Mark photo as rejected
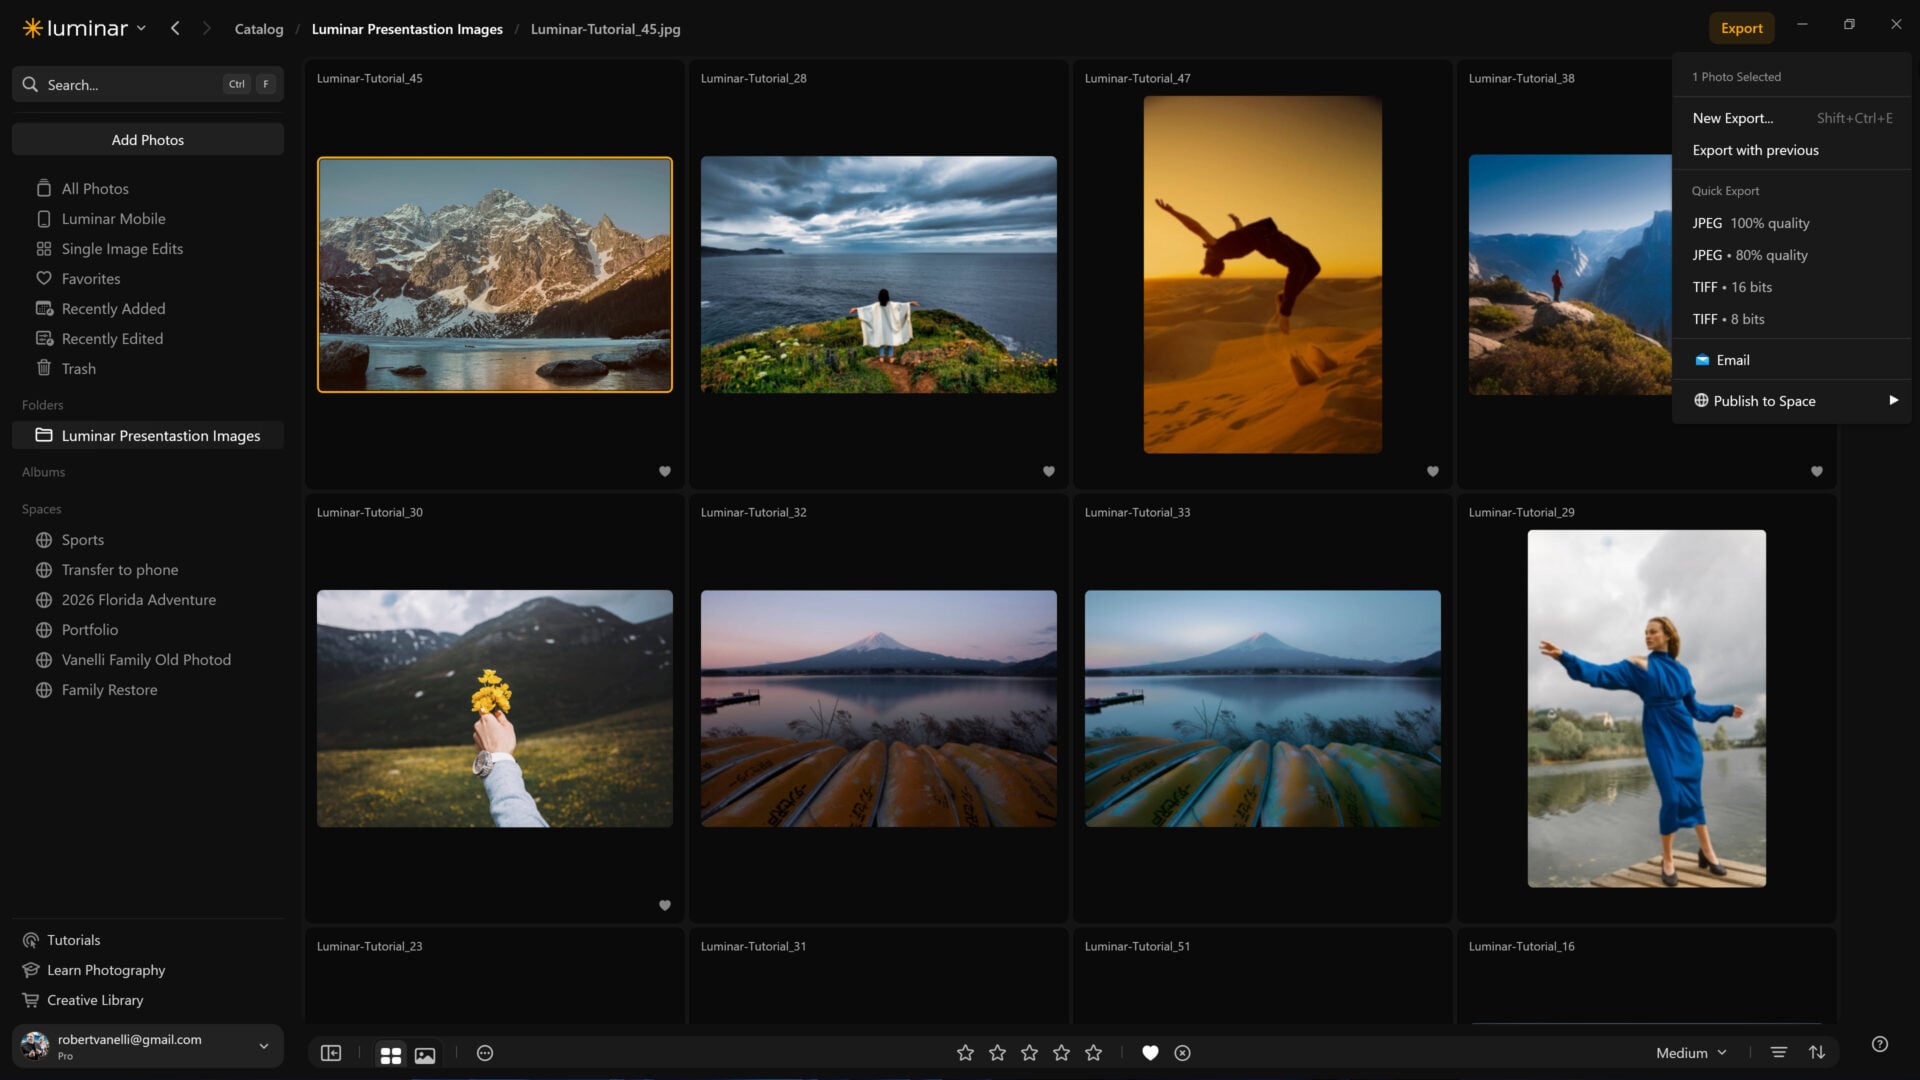Viewport: 1920px width, 1080px height. point(1182,1053)
